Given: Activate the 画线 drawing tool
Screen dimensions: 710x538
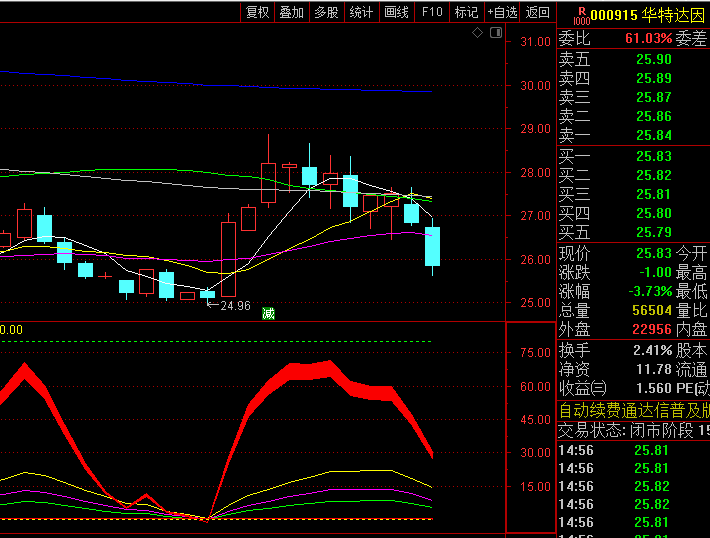Looking at the screenshot, I should (397, 12).
